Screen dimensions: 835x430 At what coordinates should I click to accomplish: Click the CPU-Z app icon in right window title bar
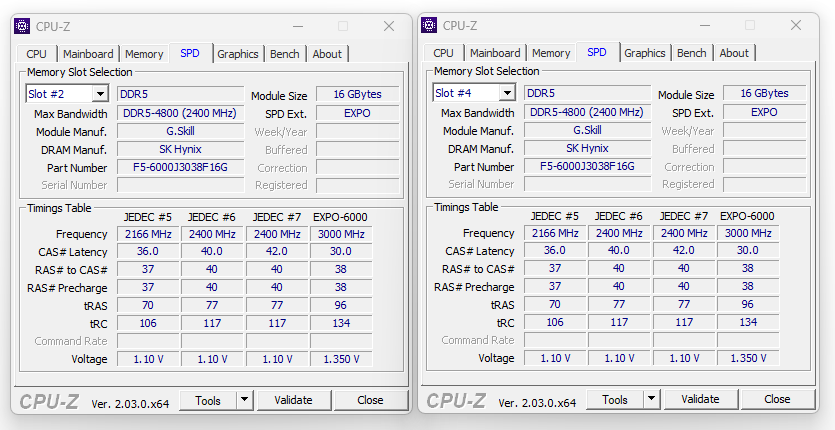(429, 25)
